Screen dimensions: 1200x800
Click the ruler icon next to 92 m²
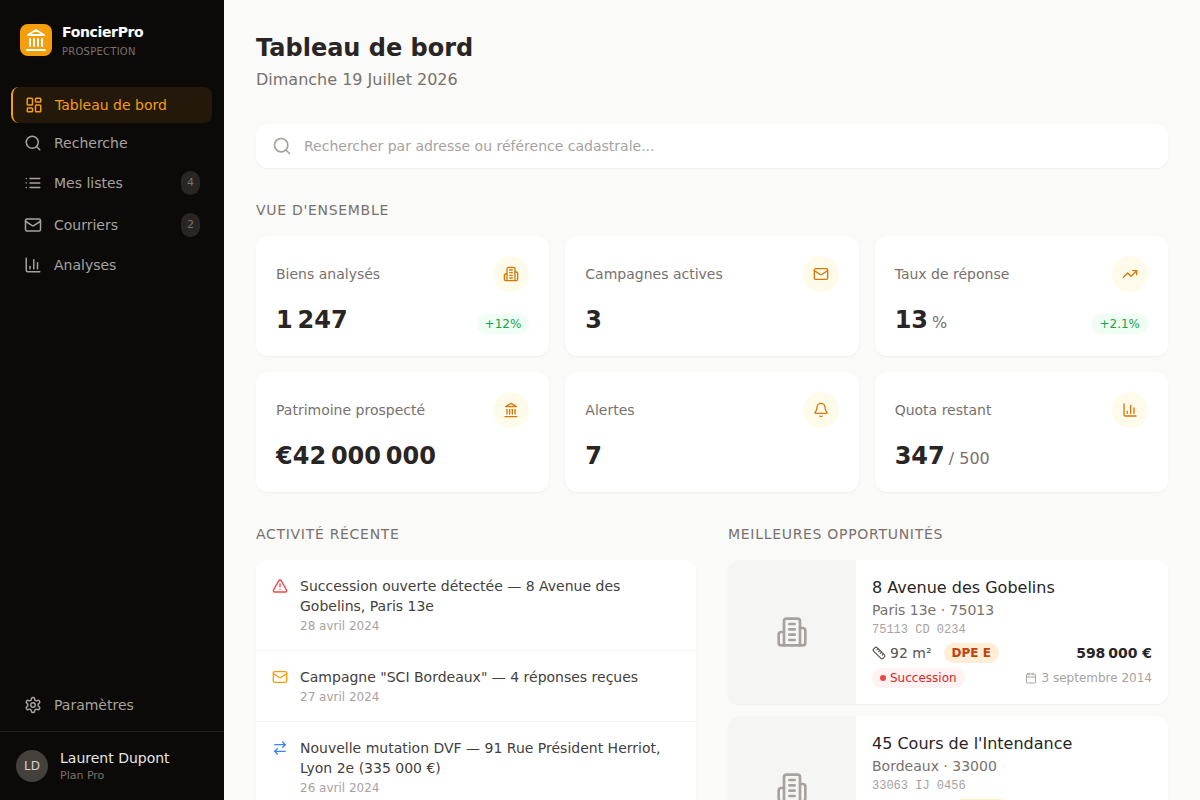pos(879,653)
